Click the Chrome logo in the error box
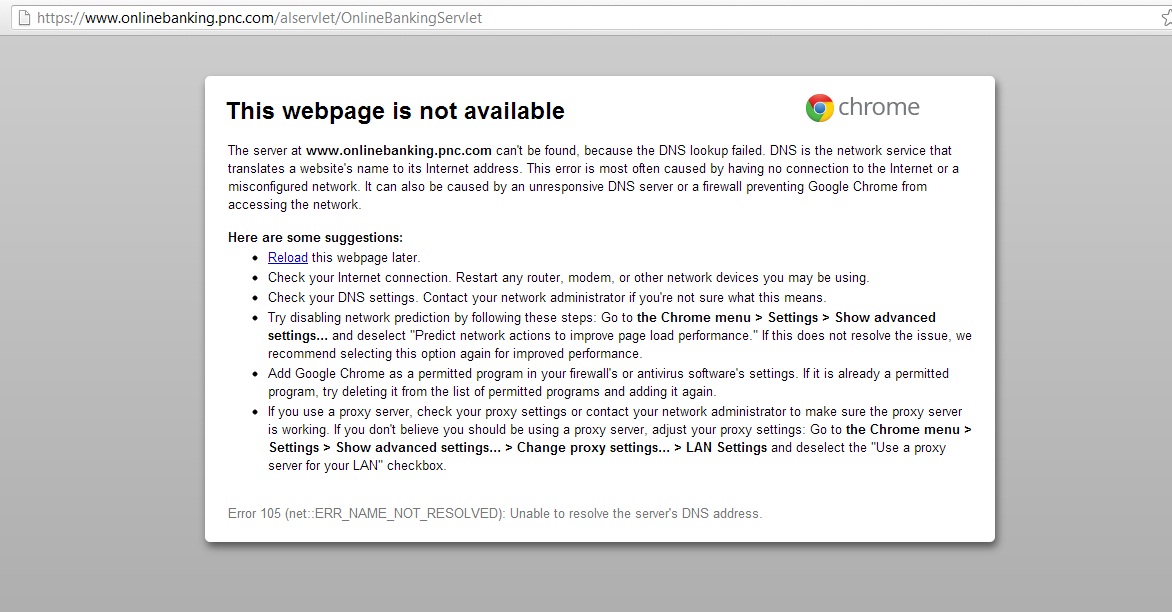The height and width of the screenshot is (612, 1172). point(819,108)
